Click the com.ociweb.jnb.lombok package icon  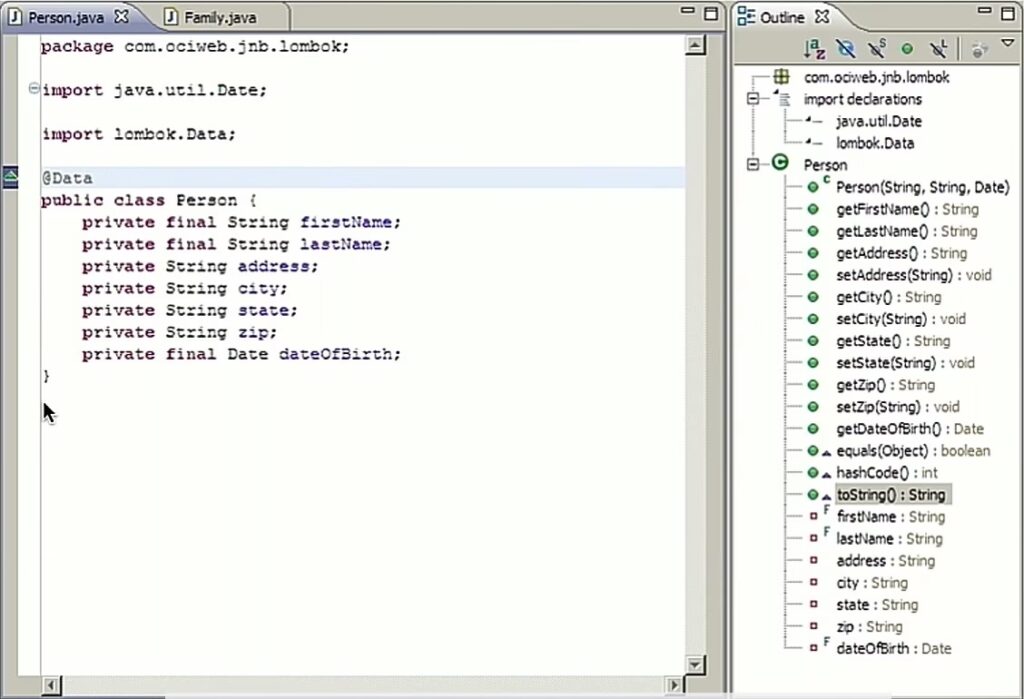pos(782,77)
